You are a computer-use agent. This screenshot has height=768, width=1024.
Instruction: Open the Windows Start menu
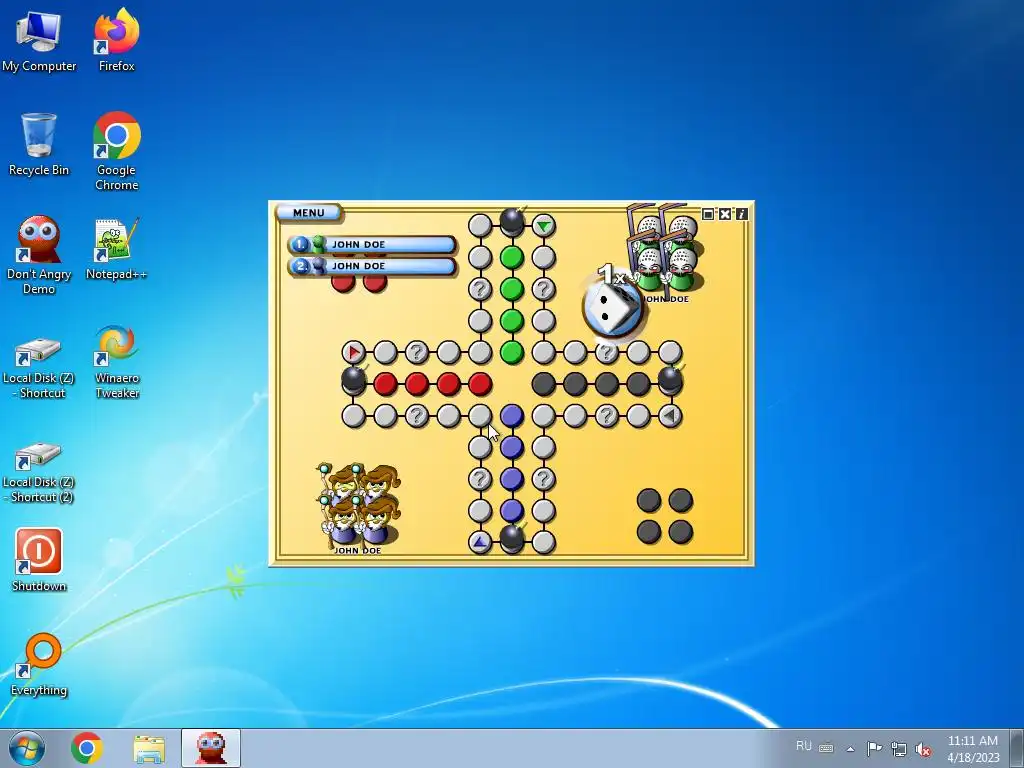[26, 748]
